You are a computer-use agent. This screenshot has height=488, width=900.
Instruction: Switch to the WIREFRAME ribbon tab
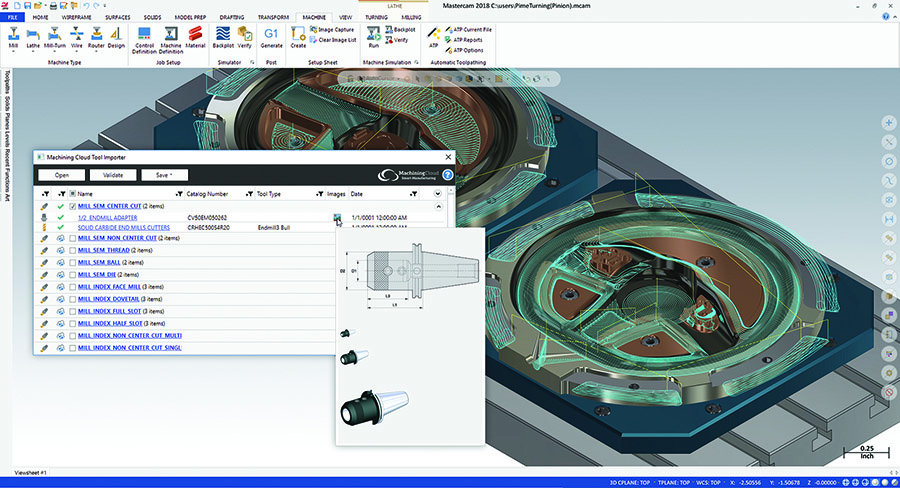point(76,17)
